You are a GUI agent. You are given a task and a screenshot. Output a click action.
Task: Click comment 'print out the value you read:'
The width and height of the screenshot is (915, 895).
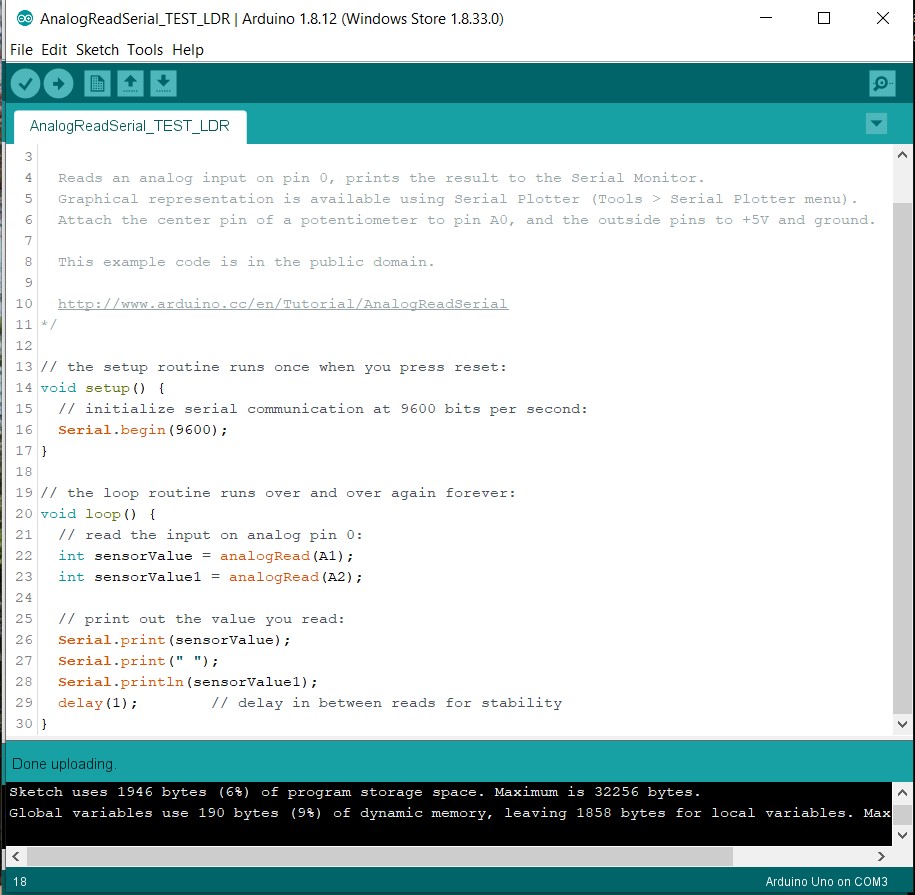(x=215, y=619)
